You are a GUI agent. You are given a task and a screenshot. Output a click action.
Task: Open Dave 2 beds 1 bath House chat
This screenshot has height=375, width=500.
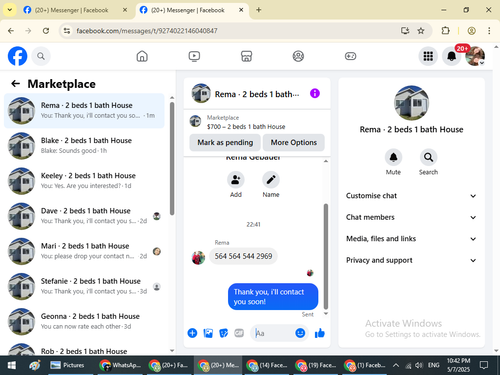84,216
